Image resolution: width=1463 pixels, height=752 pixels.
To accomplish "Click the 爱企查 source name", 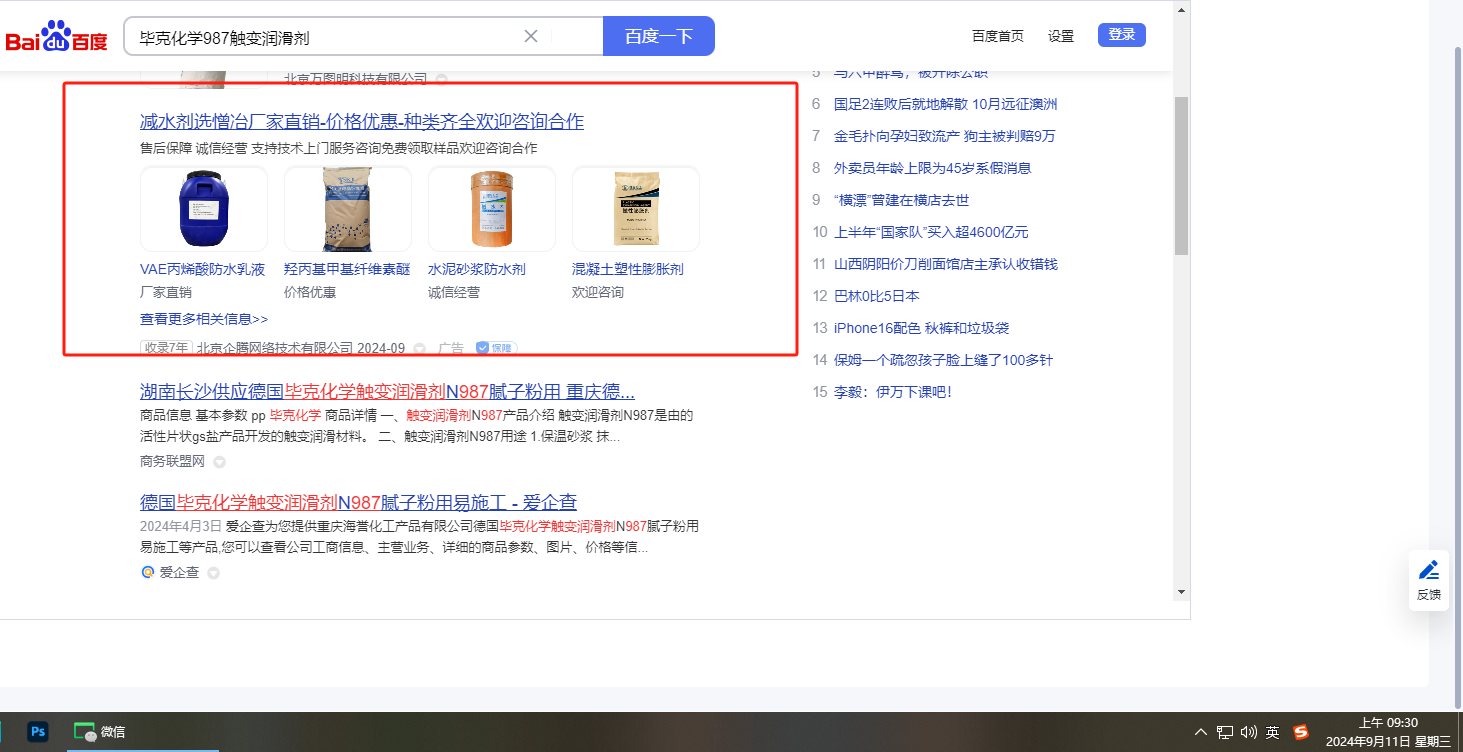I will (x=179, y=573).
